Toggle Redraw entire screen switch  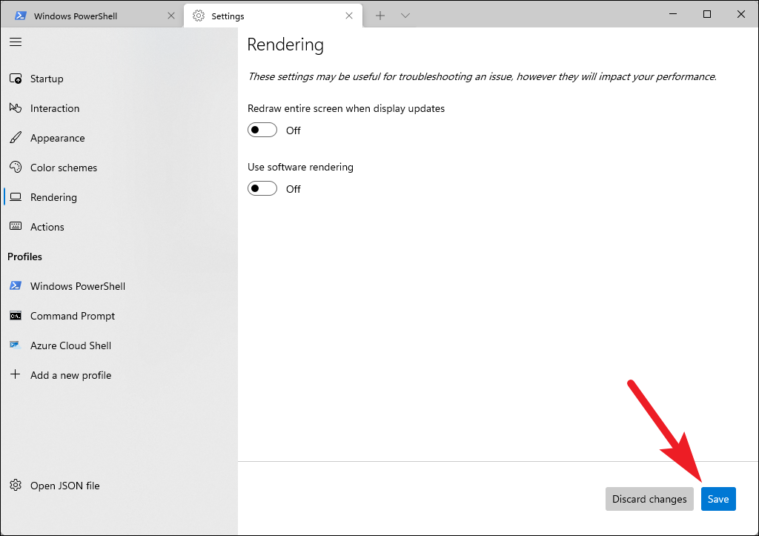click(262, 130)
